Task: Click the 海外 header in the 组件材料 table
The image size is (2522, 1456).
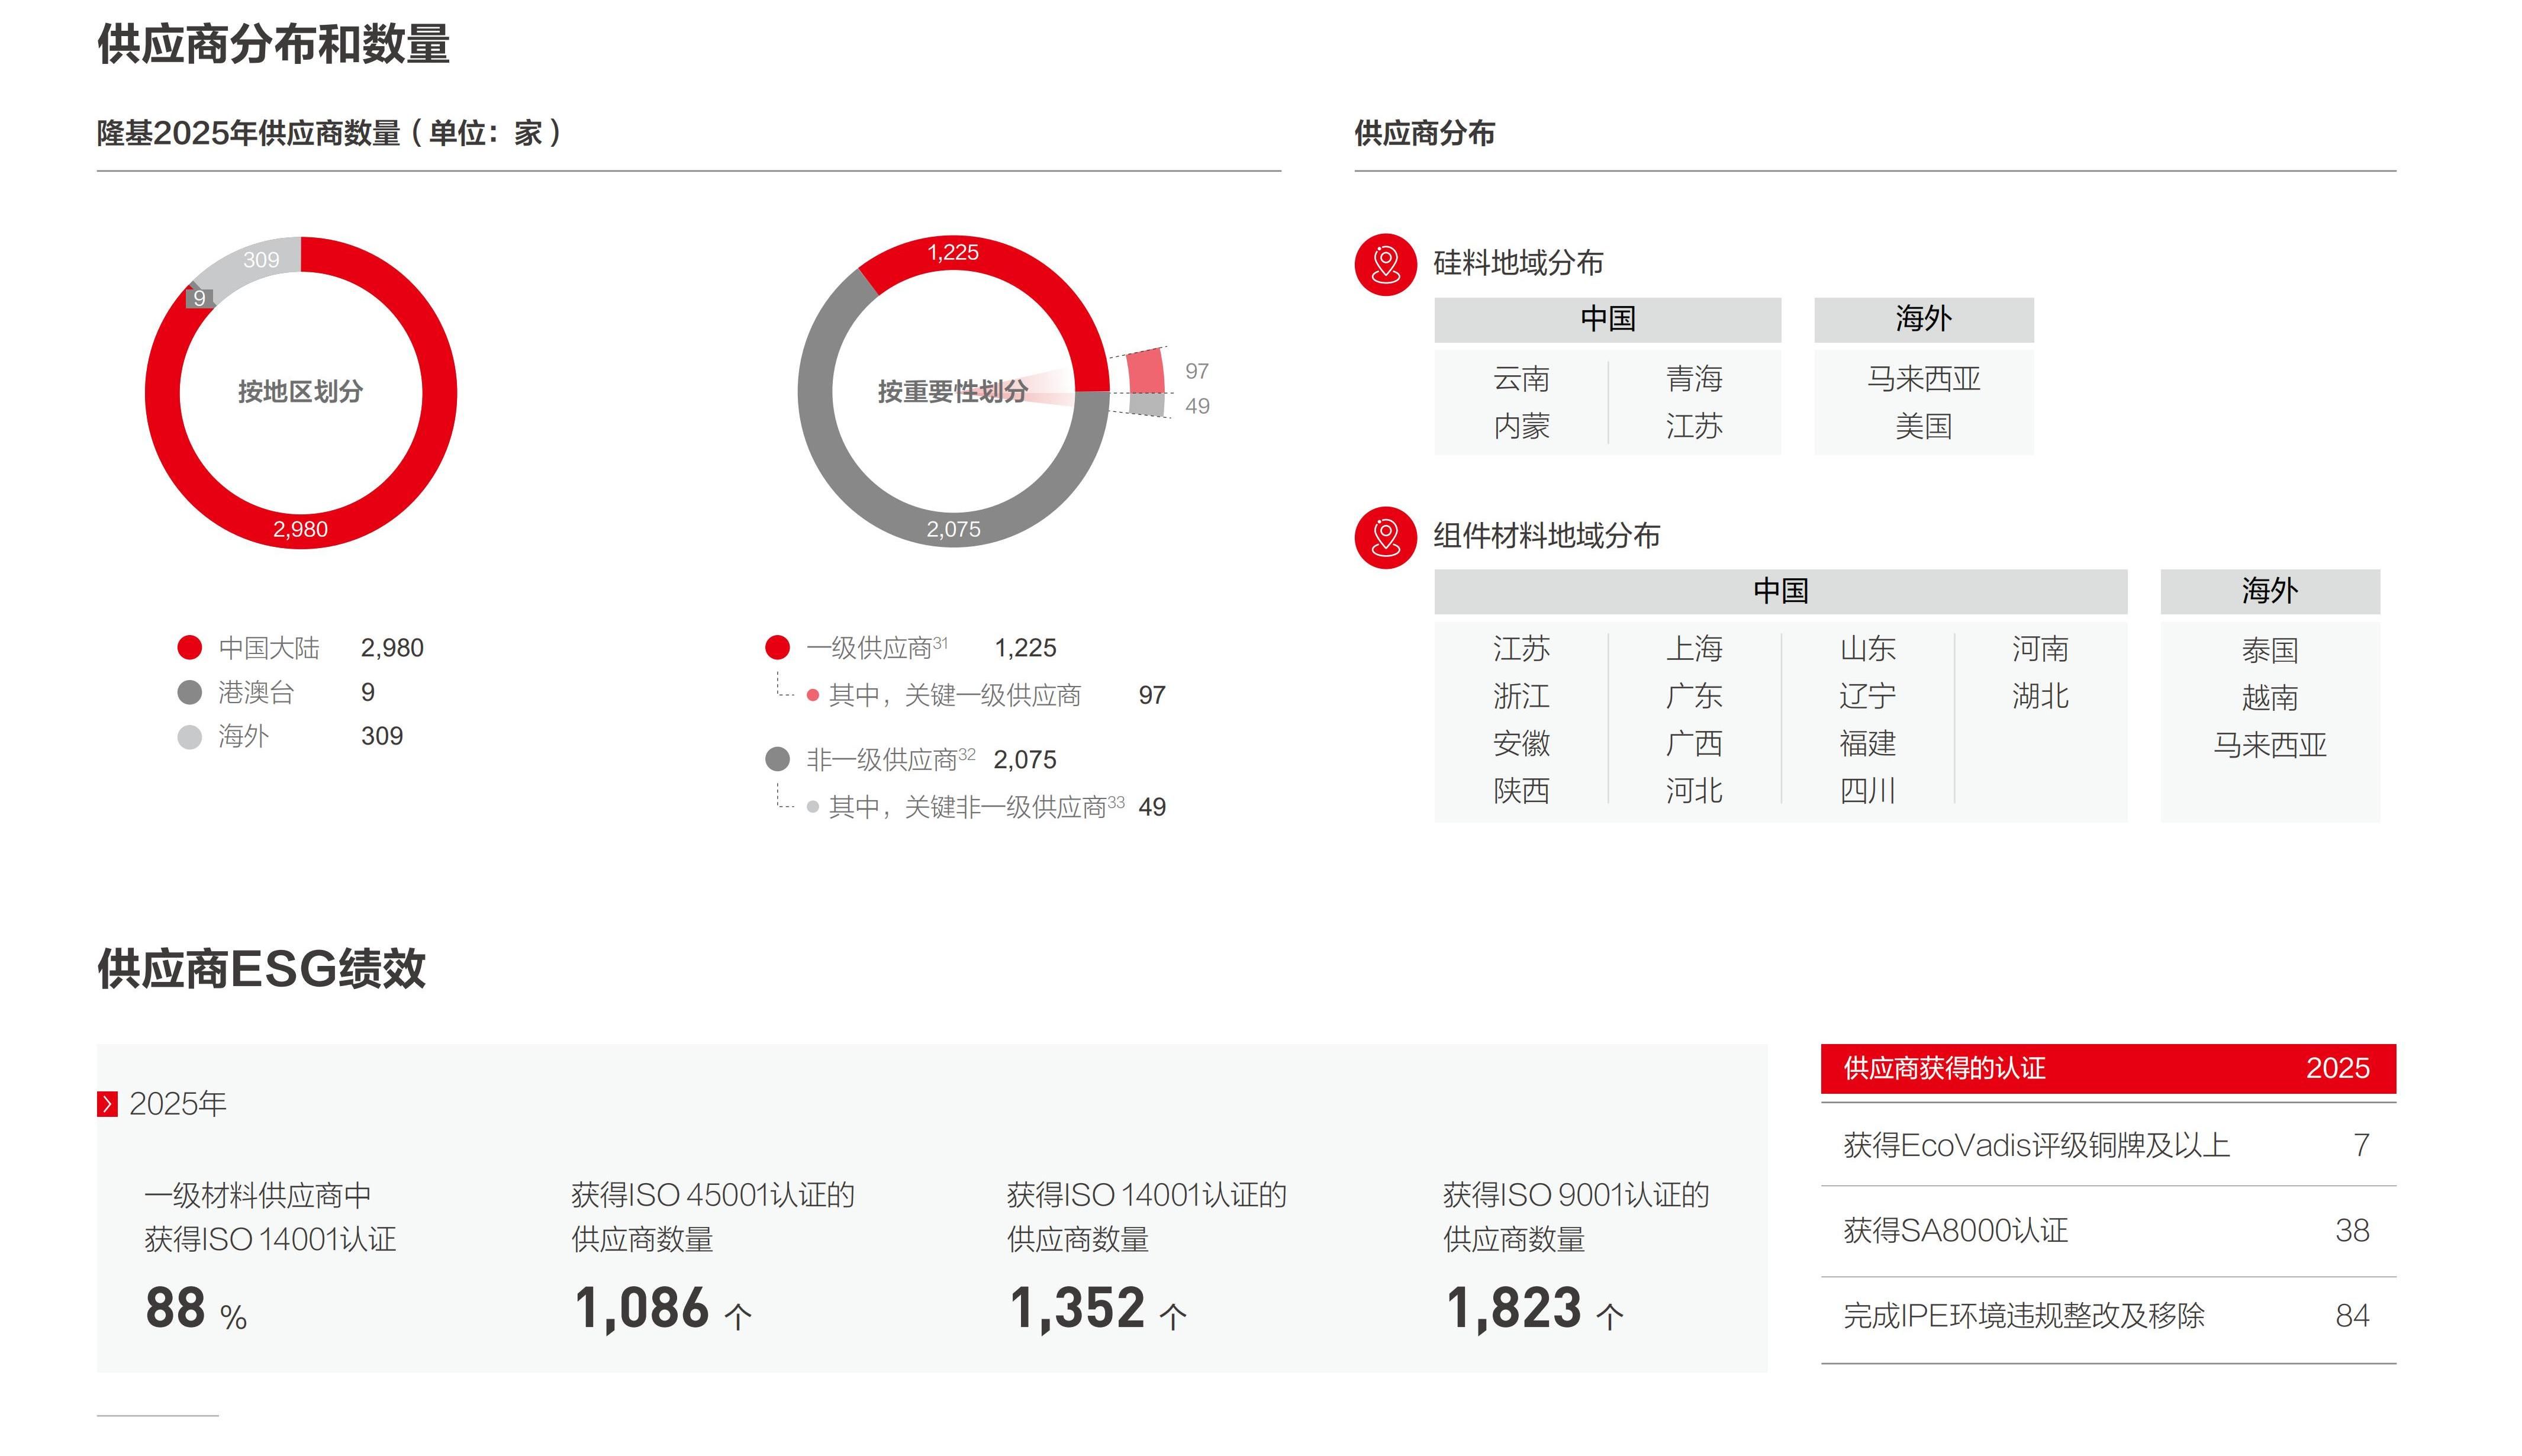Action: click(x=2269, y=591)
